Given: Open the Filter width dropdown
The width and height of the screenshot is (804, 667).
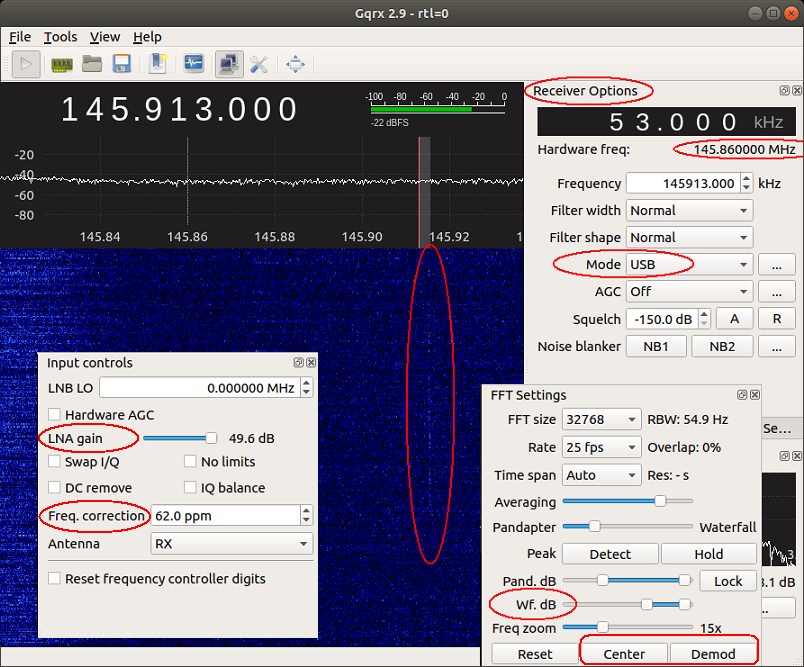Looking at the screenshot, I should [x=689, y=210].
